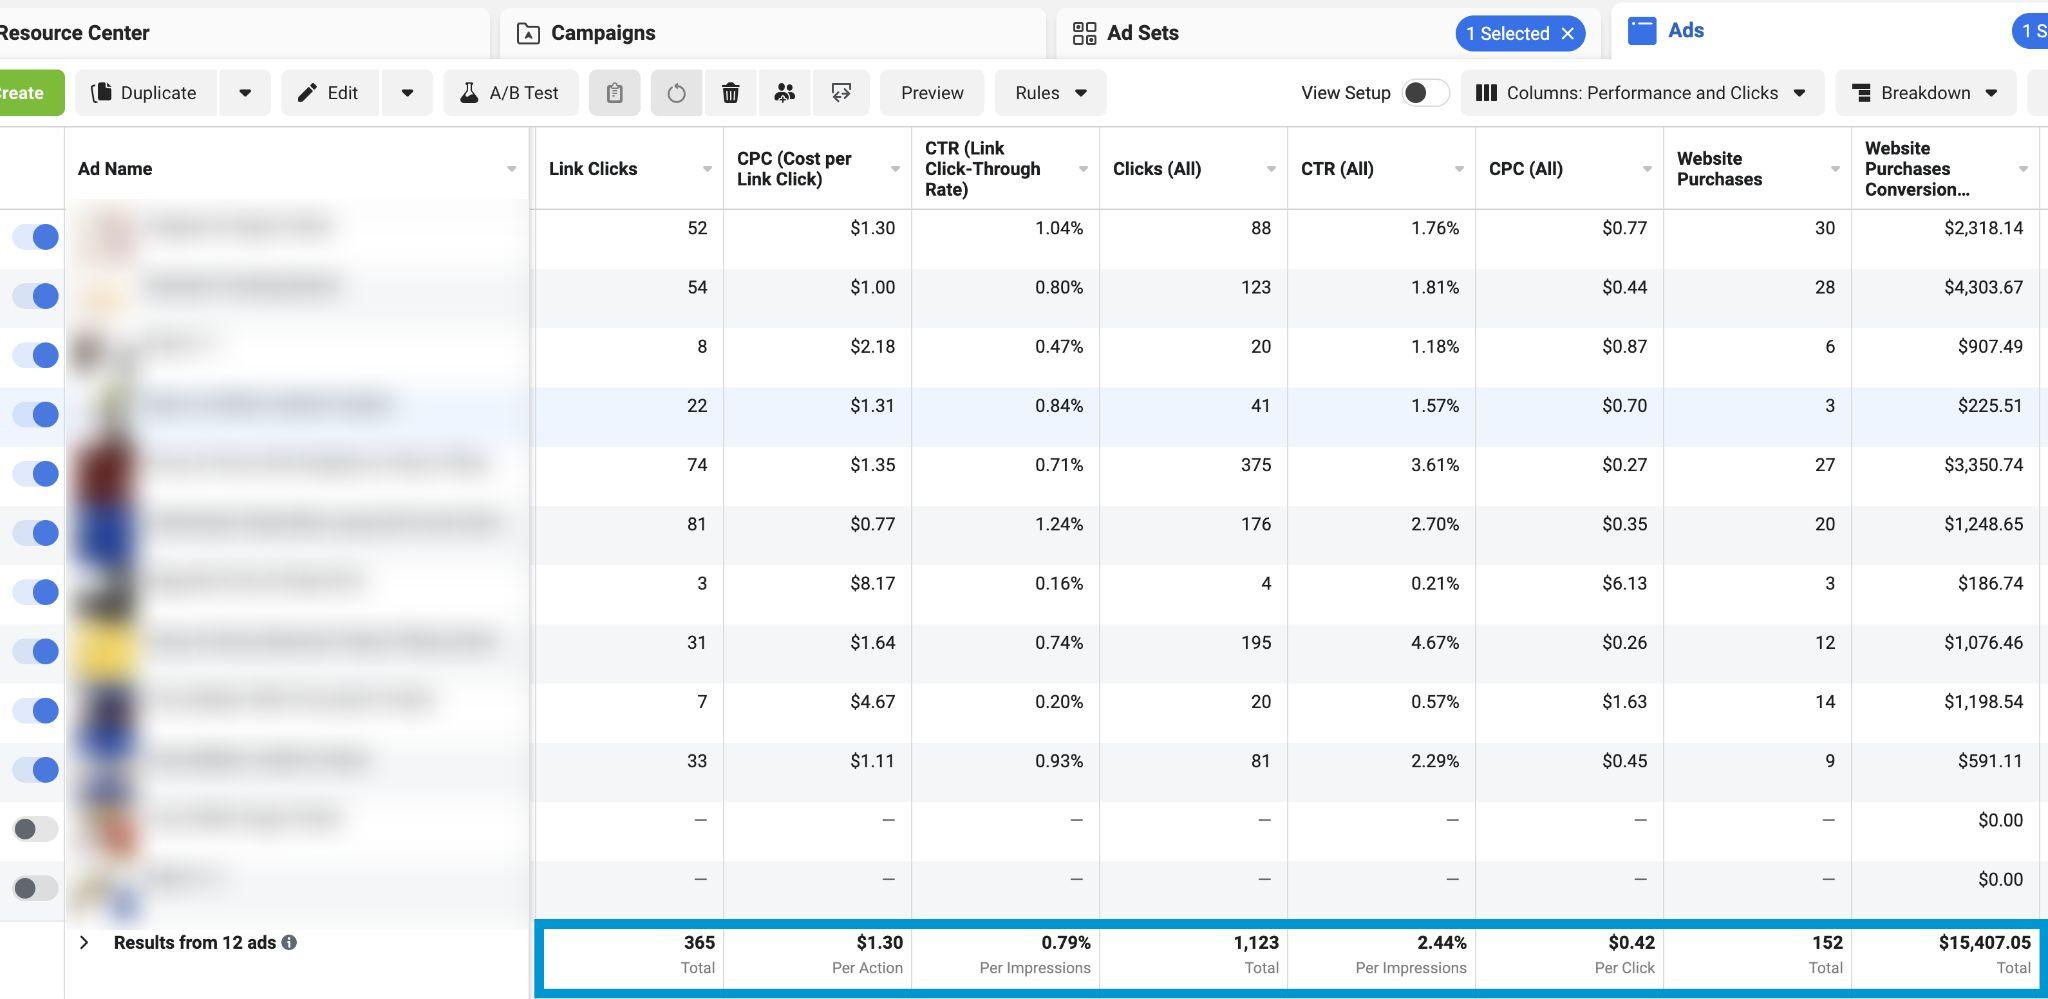Sort by the Link Clicks column header
Viewport: 2048px width, 999px height.
tap(593, 169)
